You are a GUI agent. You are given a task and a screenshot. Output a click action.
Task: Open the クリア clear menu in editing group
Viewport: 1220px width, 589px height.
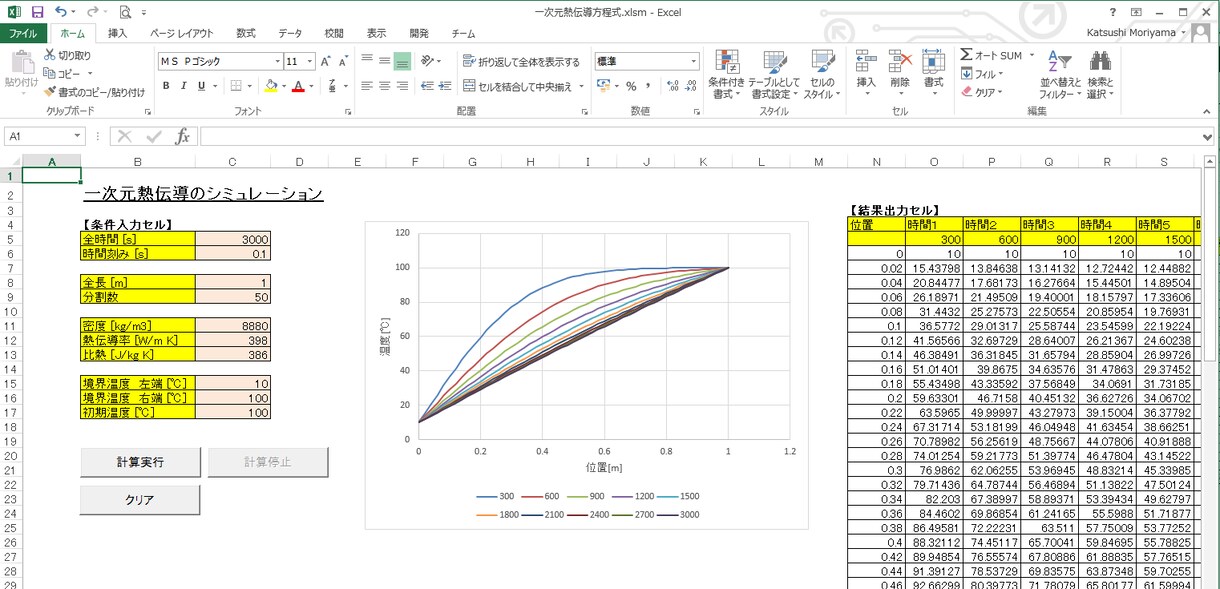(x=981, y=92)
